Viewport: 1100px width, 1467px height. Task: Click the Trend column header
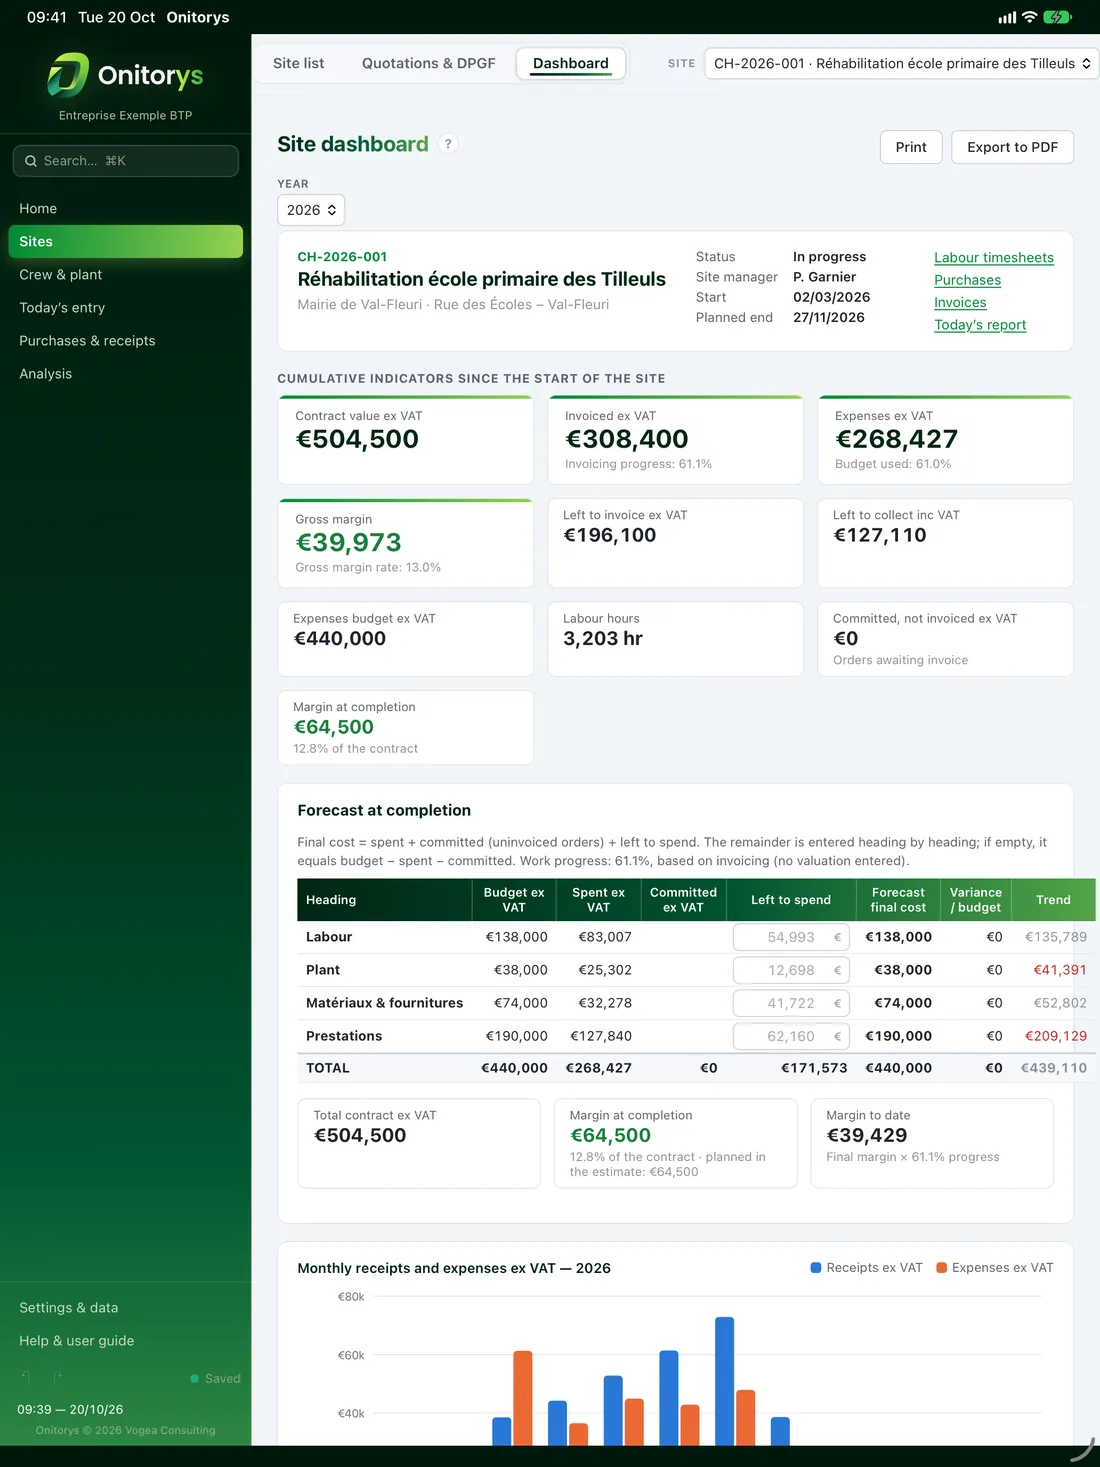(x=1053, y=900)
